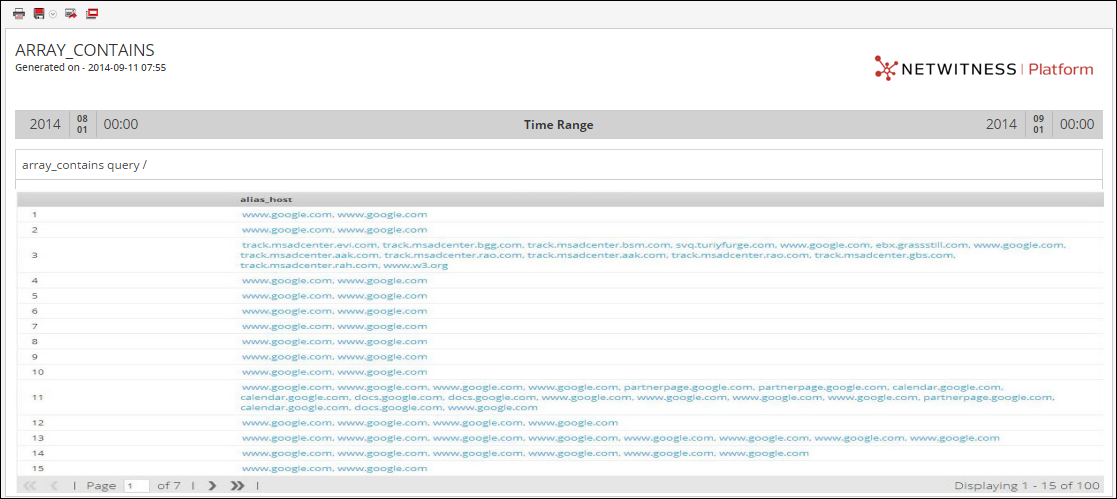Open the ebx.grassstill.com link
This screenshot has width=1117, height=499.
(x=922, y=245)
